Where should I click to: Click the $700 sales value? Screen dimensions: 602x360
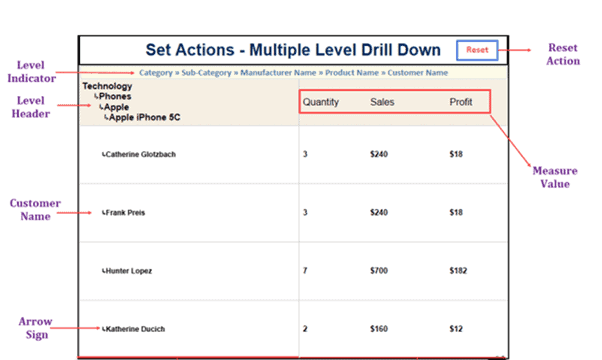pos(379,271)
